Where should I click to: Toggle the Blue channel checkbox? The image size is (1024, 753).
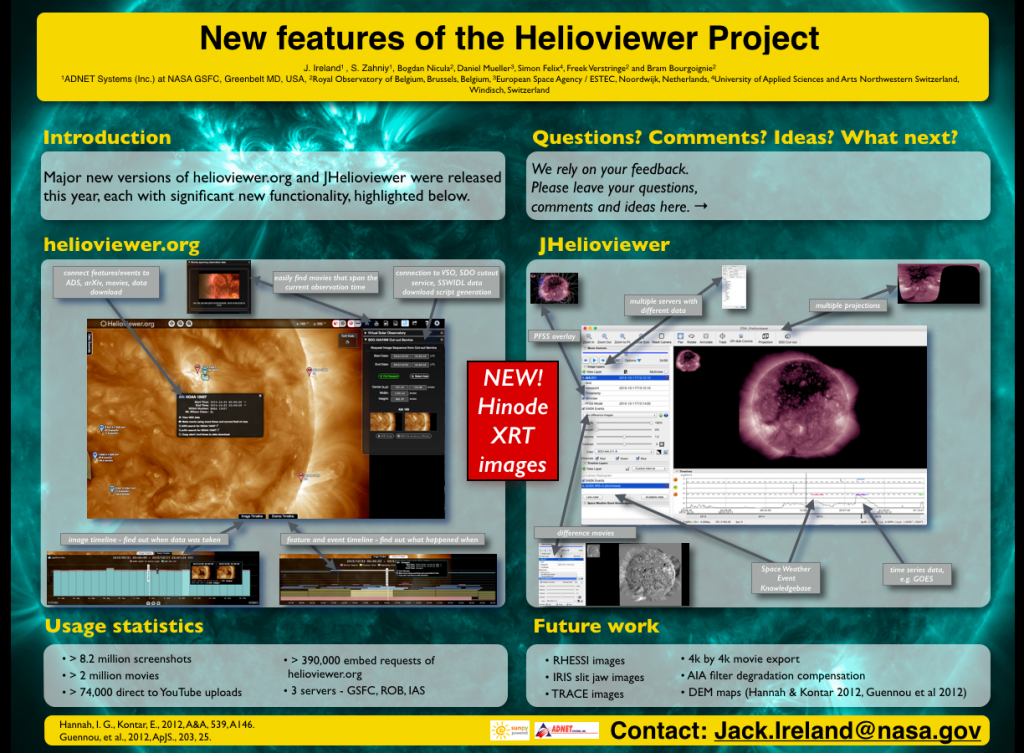click(638, 458)
